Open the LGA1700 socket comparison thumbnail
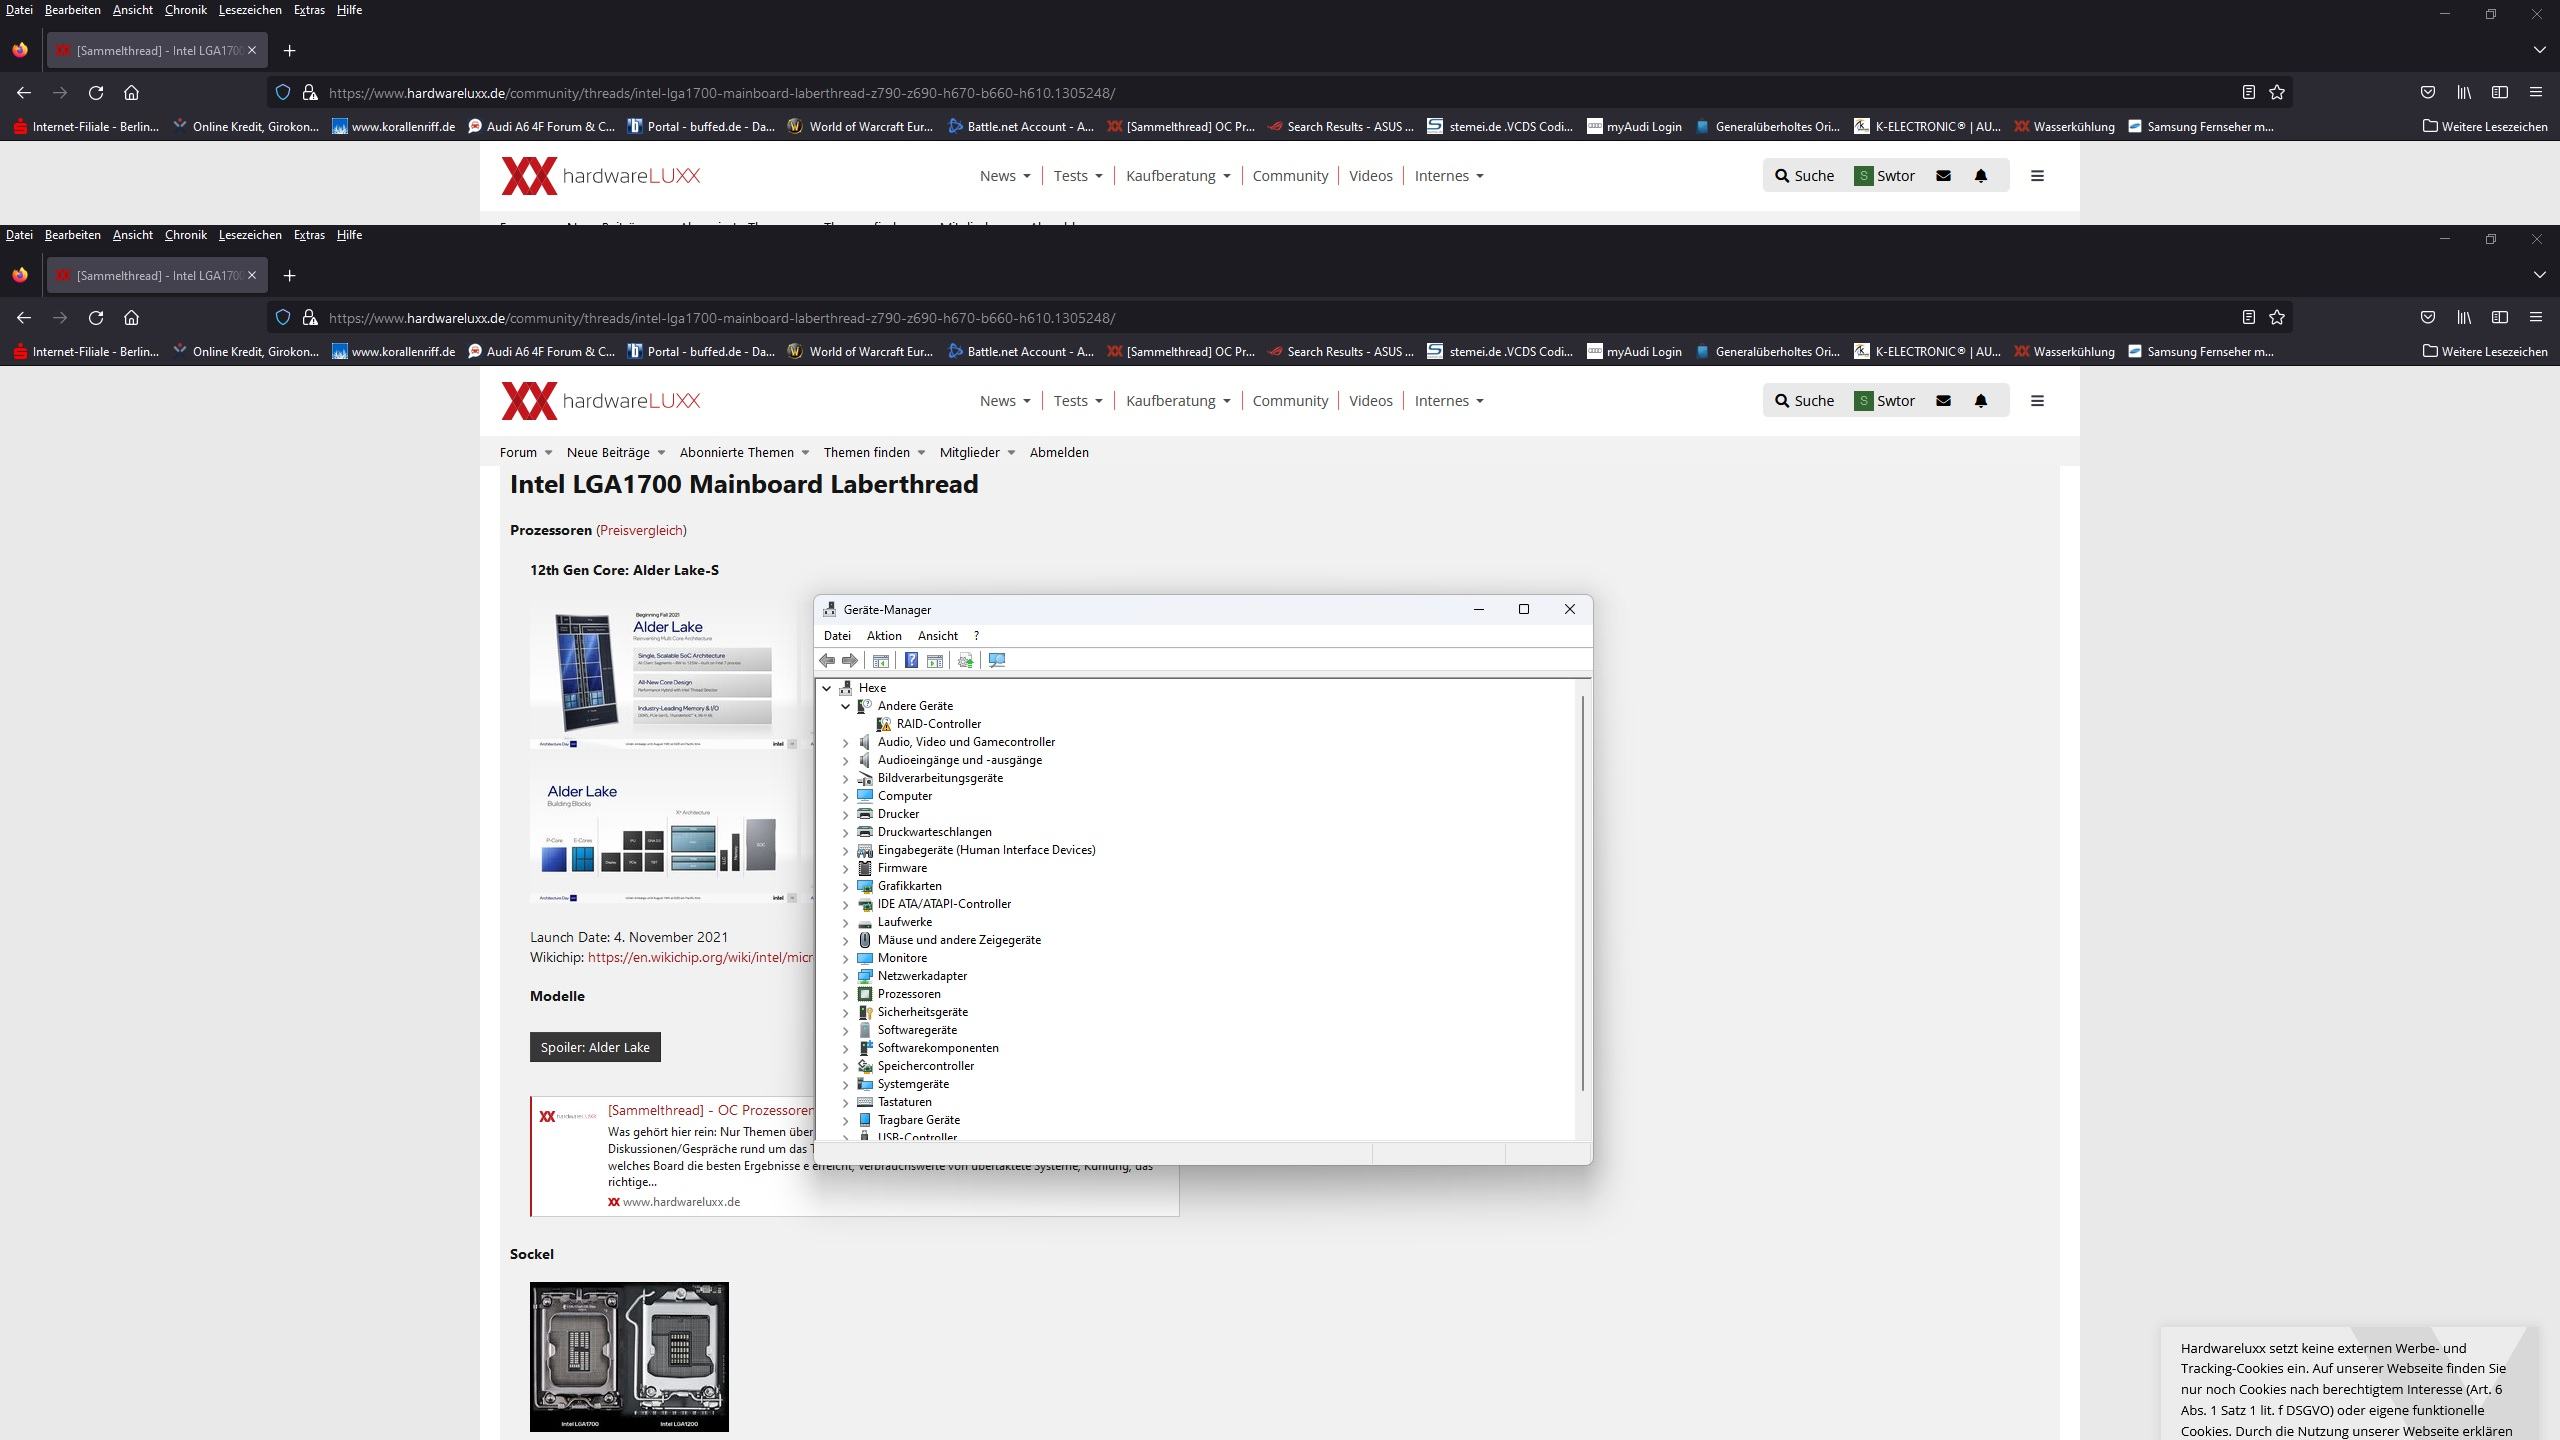 coord(629,1357)
